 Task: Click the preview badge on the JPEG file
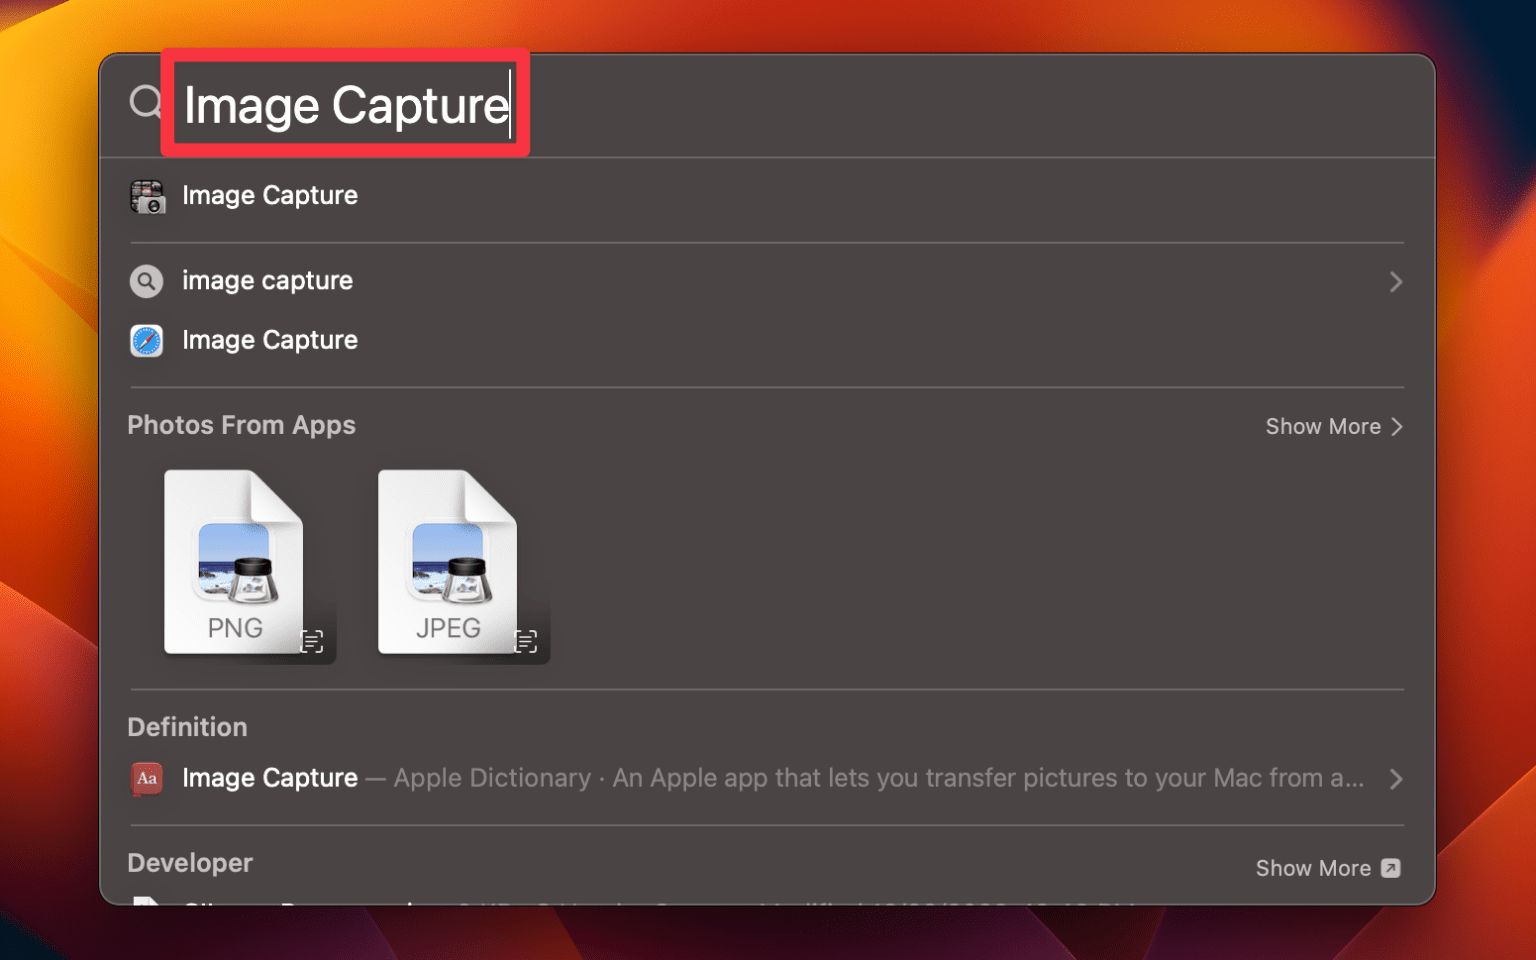[527, 641]
